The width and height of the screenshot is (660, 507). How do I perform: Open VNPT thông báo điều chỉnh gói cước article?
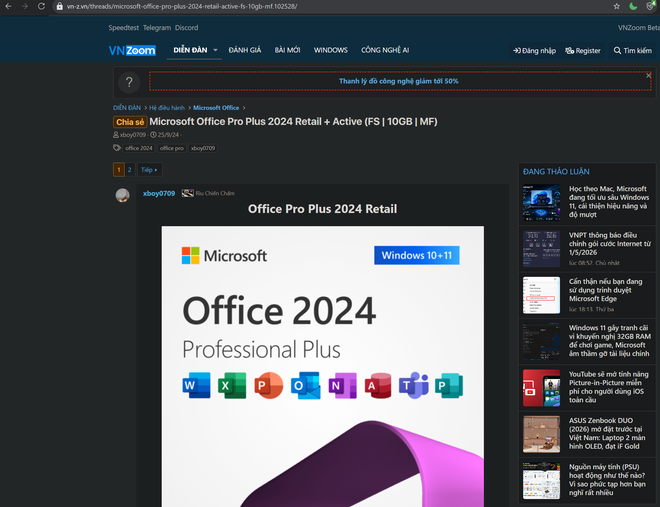pyautogui.click(x=609, y=244)
